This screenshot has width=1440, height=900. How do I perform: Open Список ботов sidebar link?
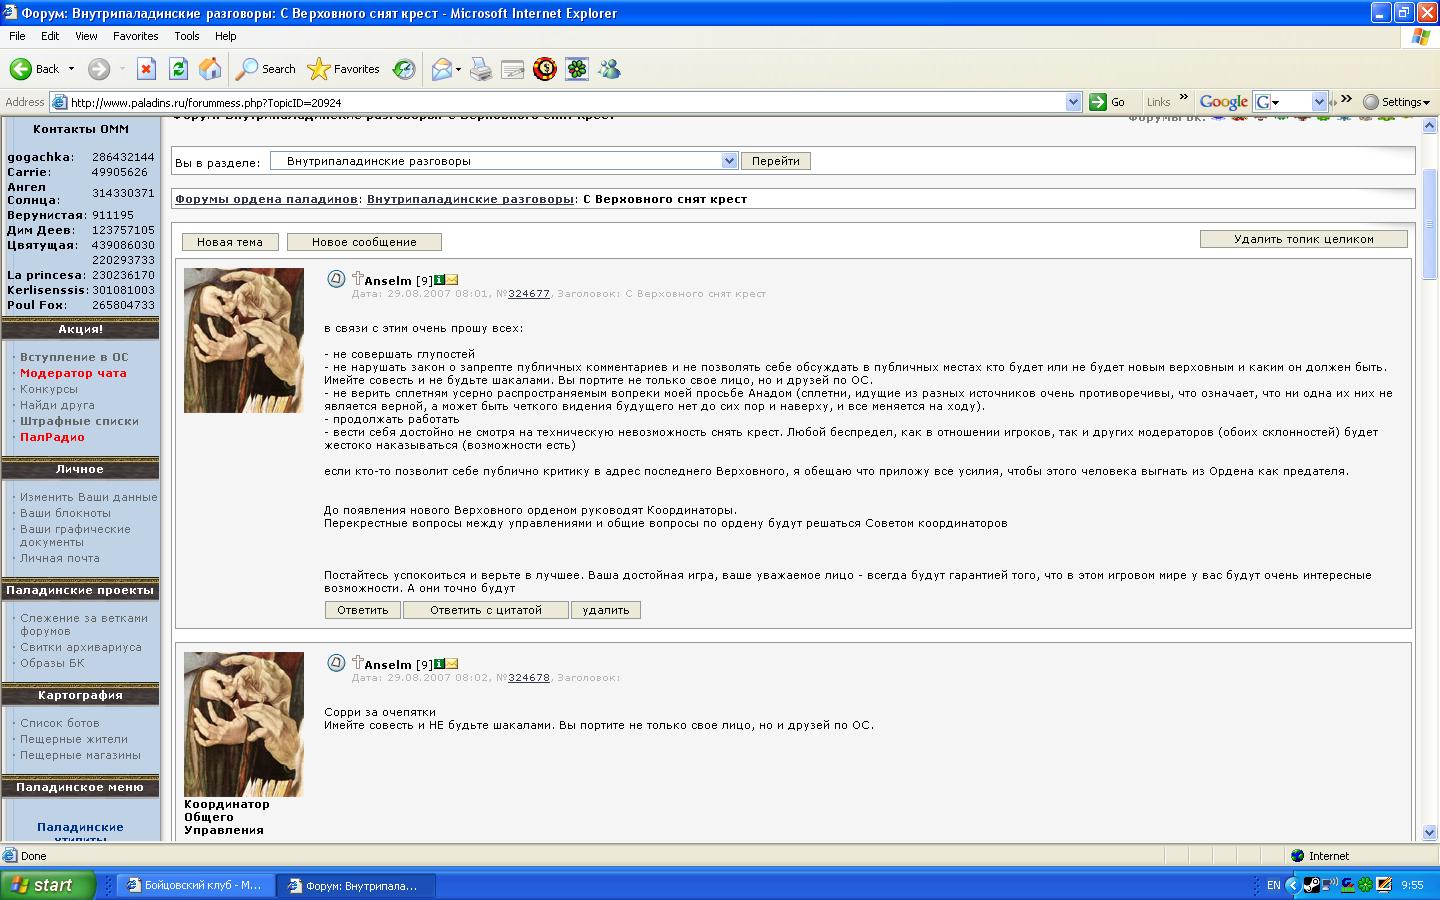(x=60, y=723)
